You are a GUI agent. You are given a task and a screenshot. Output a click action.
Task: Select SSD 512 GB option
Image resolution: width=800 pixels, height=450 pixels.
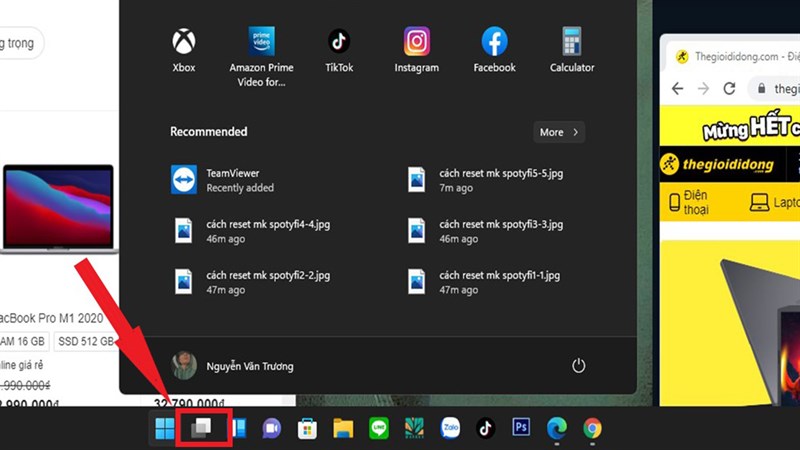85,341
